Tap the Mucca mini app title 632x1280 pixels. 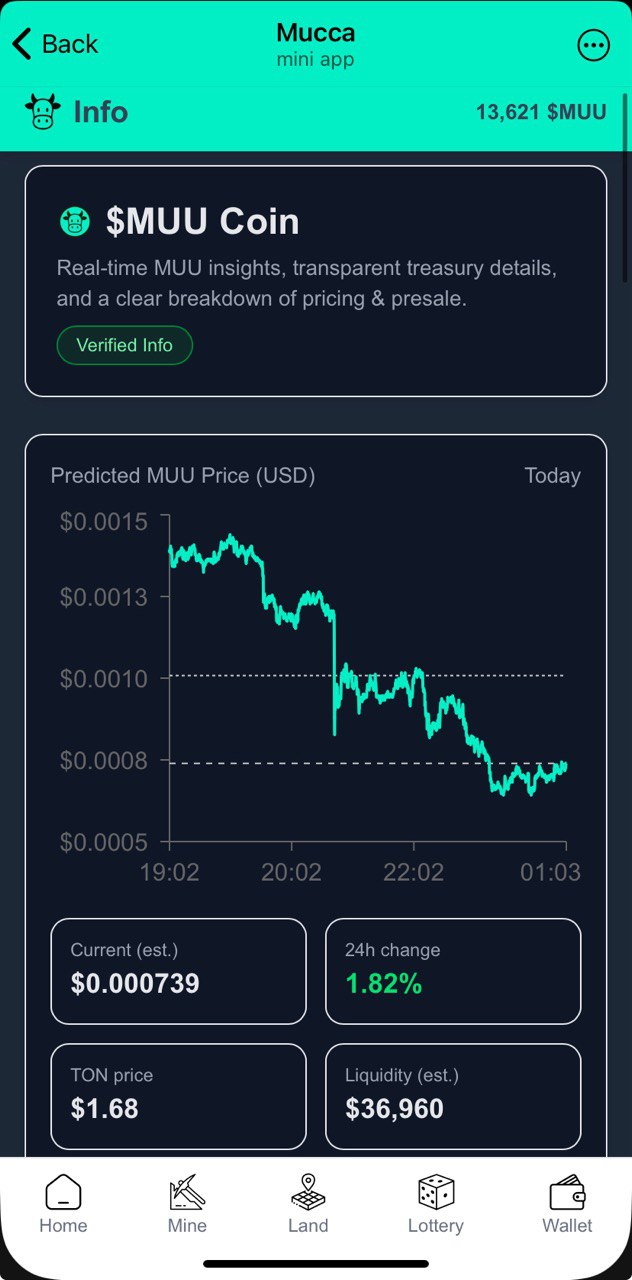(316, 44)
